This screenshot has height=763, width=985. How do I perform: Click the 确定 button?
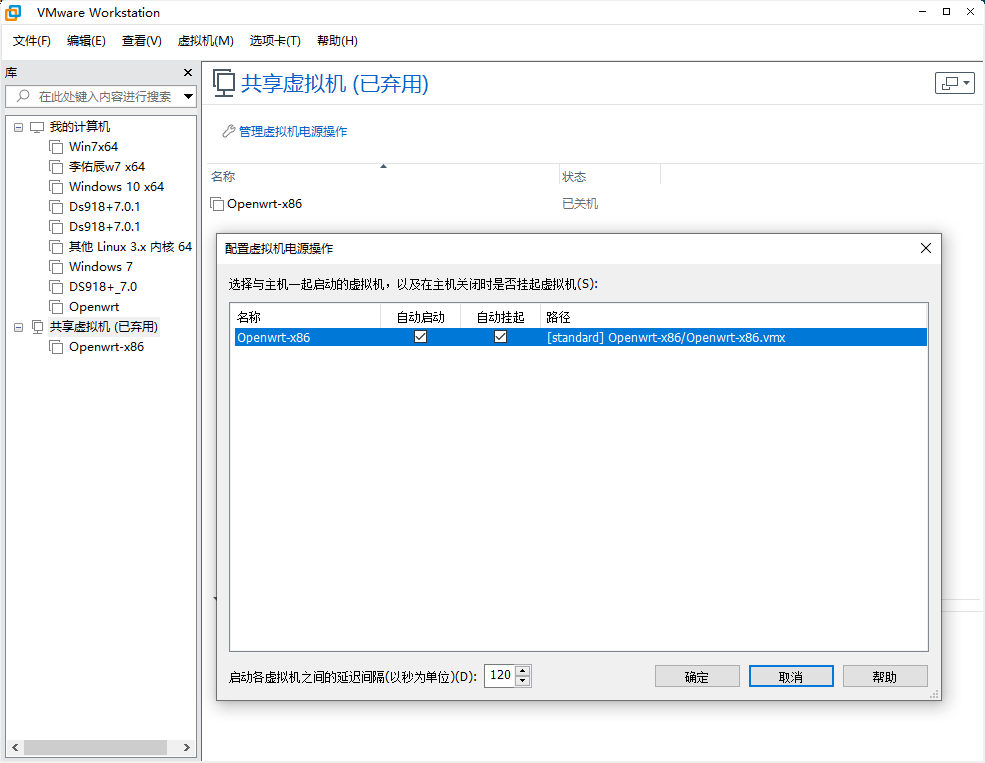(x=697, y=677)
